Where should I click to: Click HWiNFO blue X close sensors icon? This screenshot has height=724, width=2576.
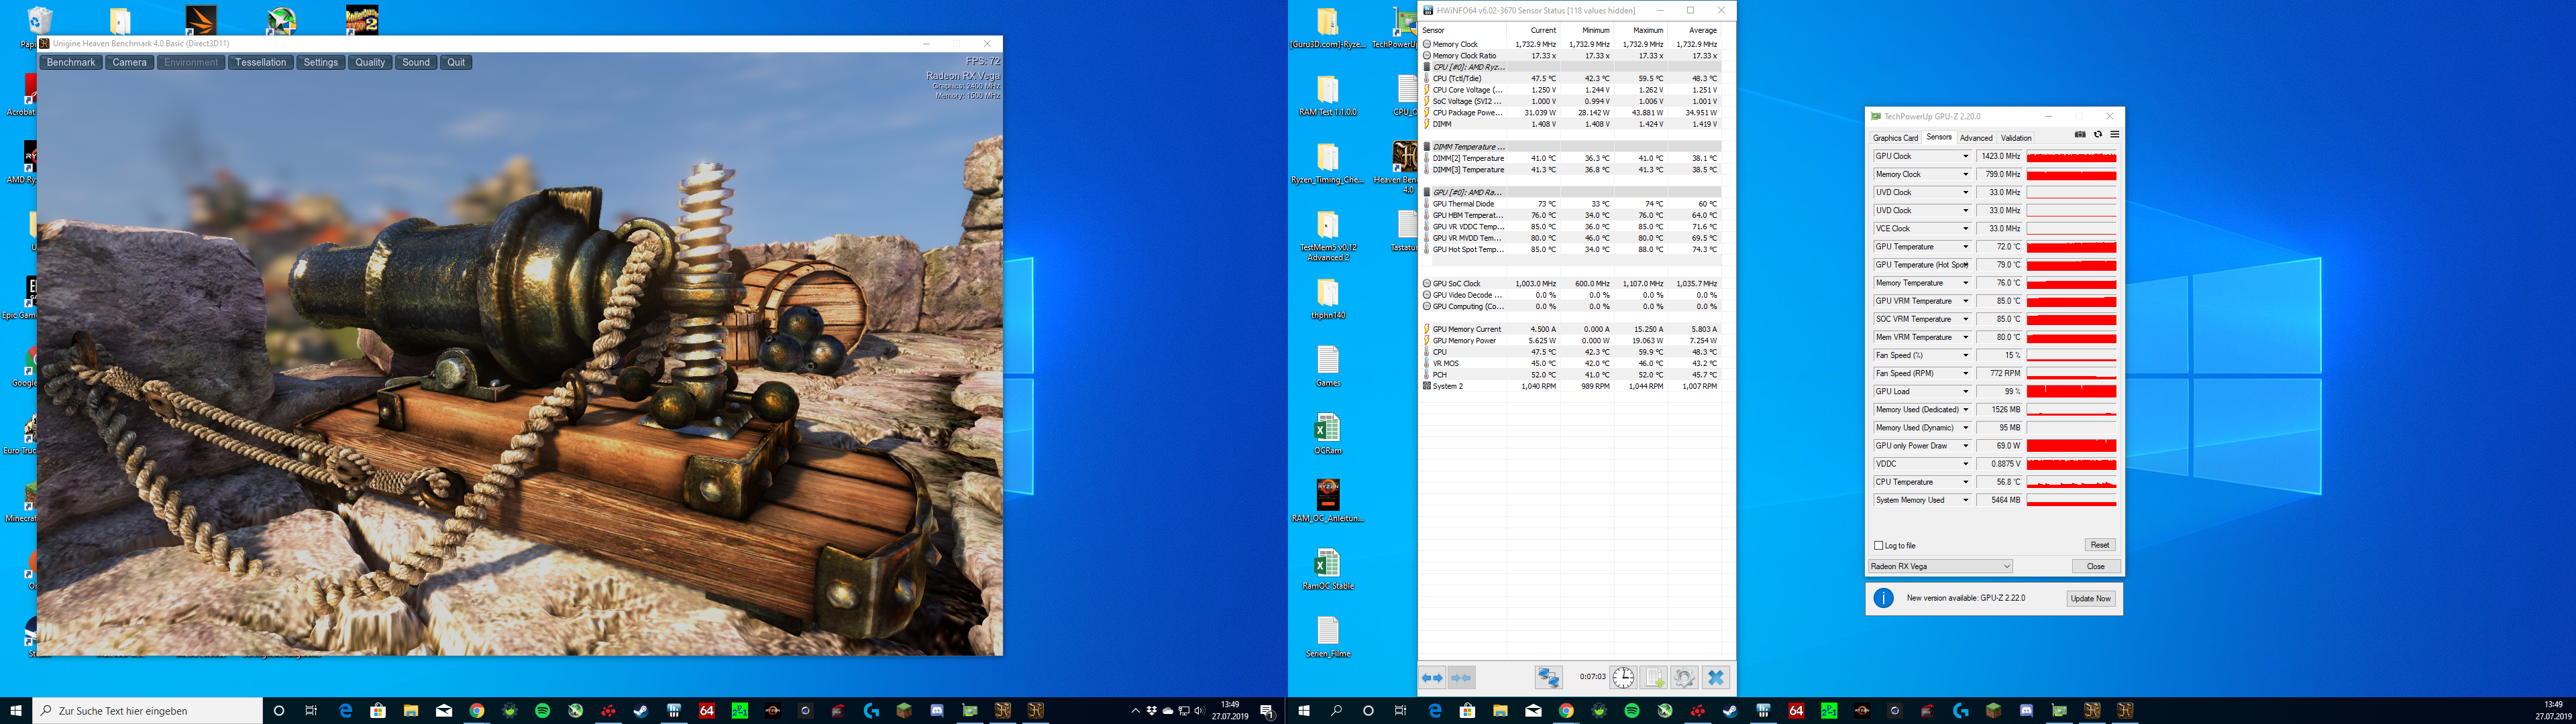[1716, 678]
